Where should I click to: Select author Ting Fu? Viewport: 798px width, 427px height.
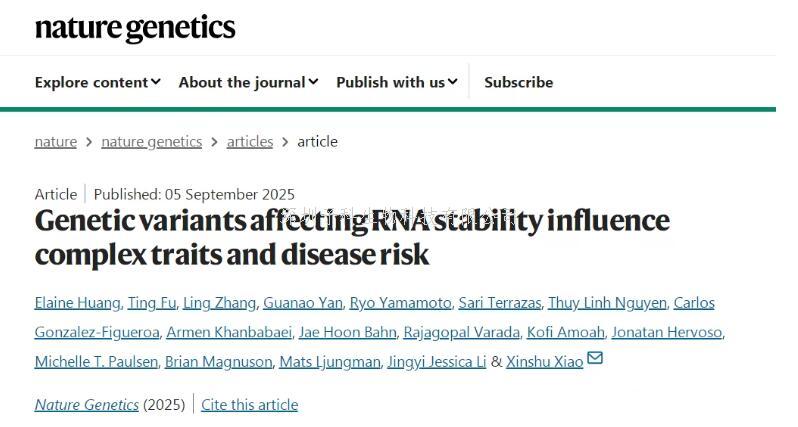pos(151,302)
